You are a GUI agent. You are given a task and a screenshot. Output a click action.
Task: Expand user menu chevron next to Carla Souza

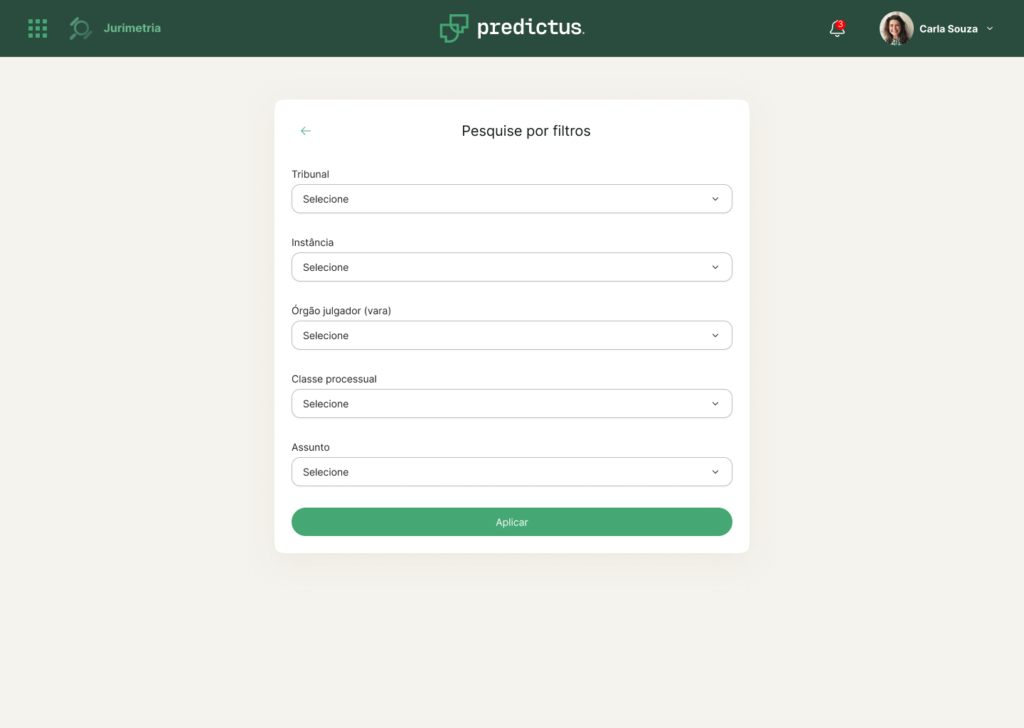point(990,28)
